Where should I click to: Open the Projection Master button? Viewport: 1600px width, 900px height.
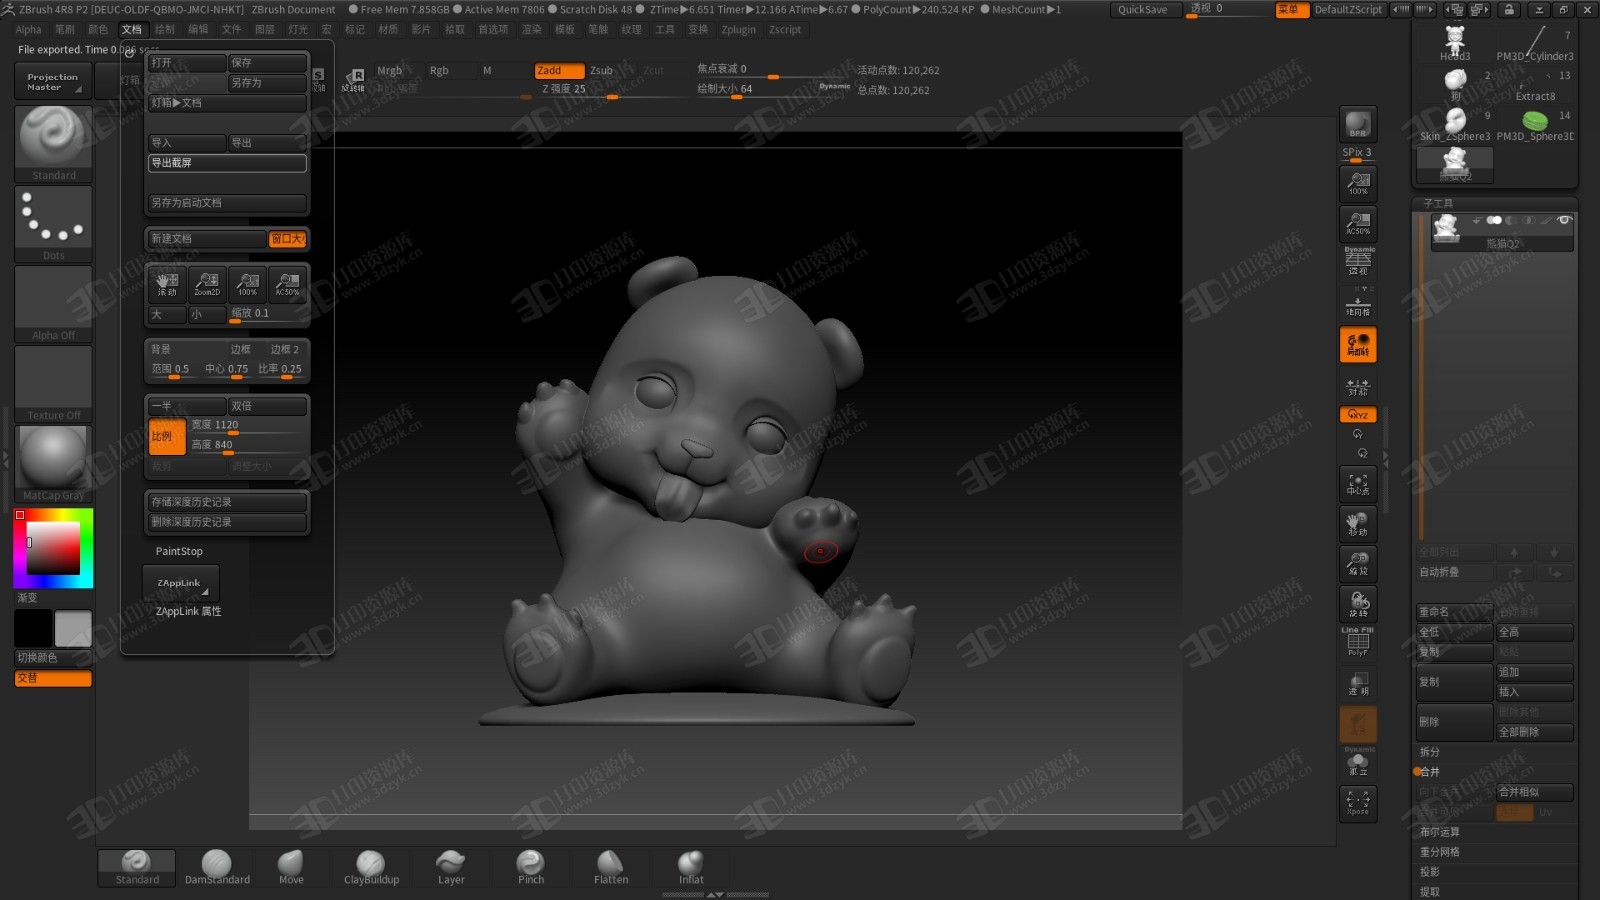pos(53,81)
